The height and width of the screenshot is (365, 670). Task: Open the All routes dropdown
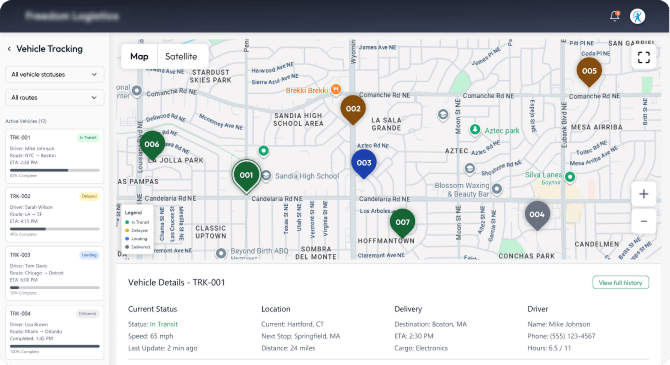coord(55,97)
